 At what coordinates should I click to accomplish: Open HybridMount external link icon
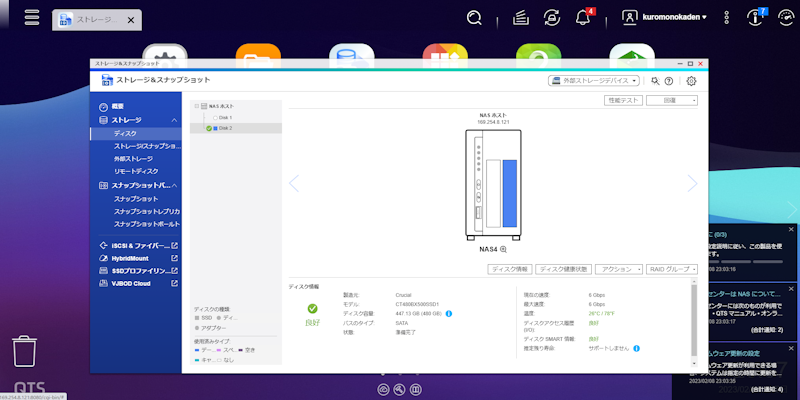click(174, 258)
